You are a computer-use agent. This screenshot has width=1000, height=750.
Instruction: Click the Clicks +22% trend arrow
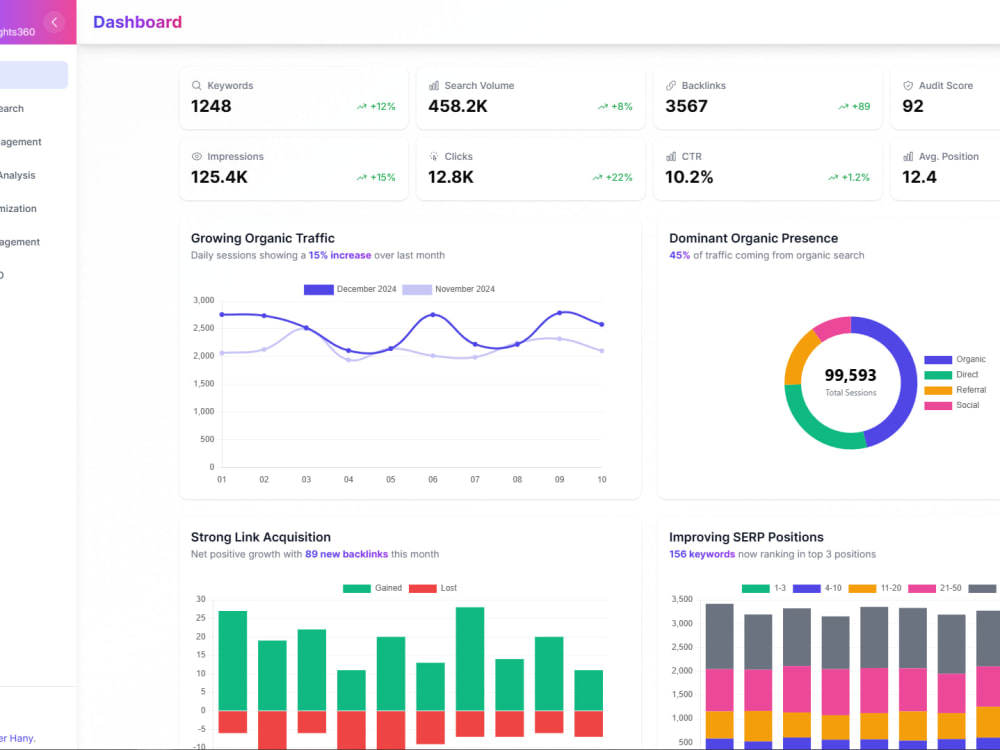597,177
